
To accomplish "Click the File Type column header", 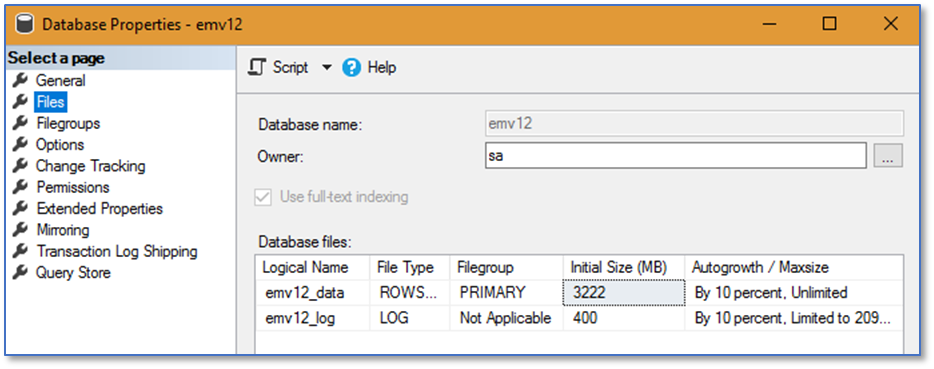I will [410, 268].
